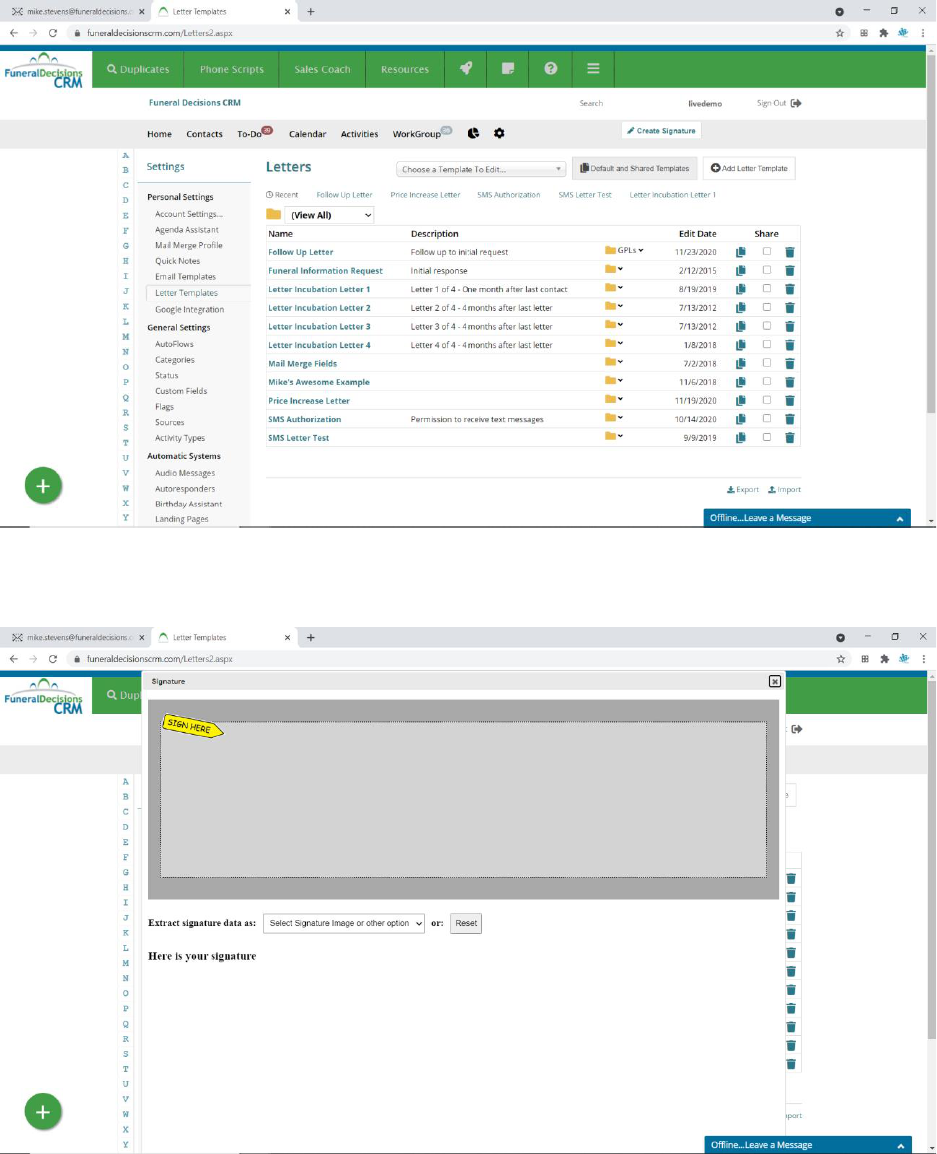Open Select Signature Image option dropdown
The width and height of the screenshot is (937, 1154).
coord(344,923)
